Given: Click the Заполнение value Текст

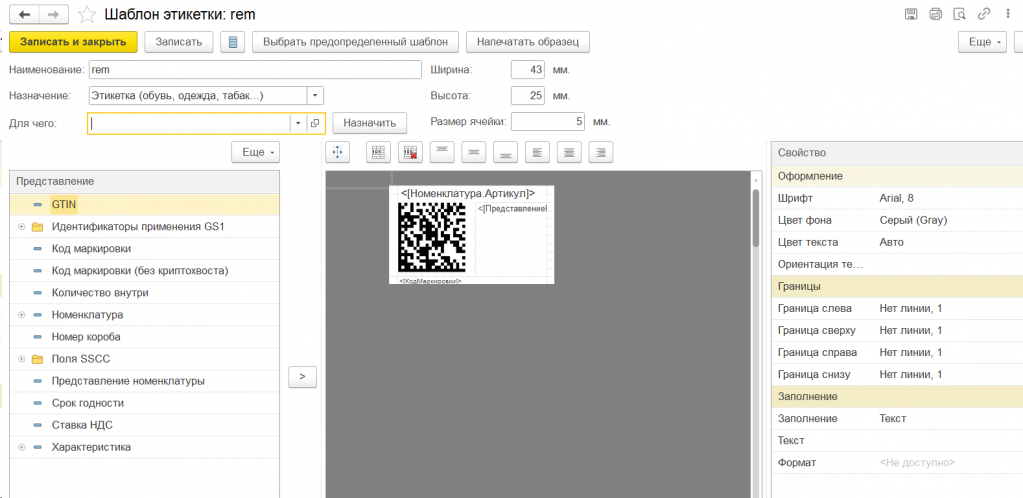Looking at the screenshot, I should pyautogui.click(x=893, y=418).
